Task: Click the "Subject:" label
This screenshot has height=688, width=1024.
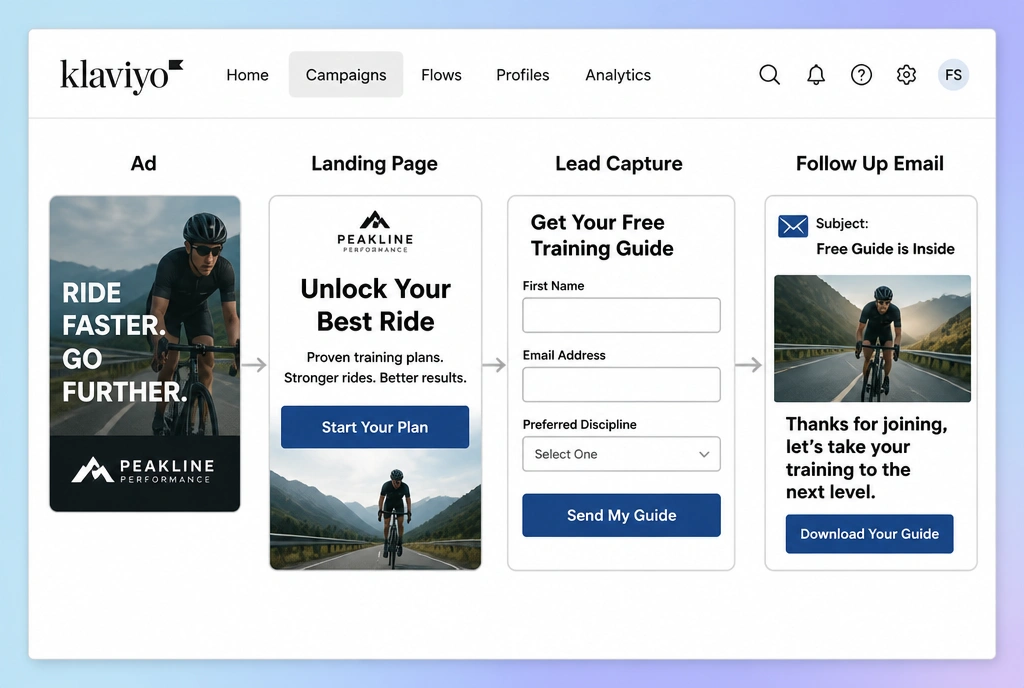Action: [842, 223]
